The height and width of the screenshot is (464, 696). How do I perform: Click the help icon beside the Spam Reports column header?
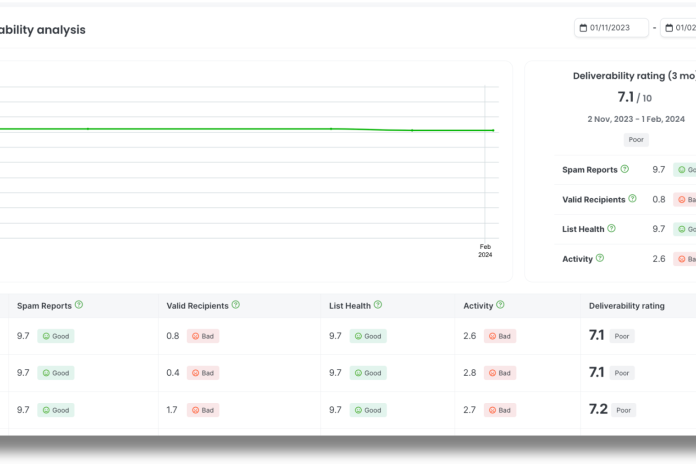[x=79, y=305]
